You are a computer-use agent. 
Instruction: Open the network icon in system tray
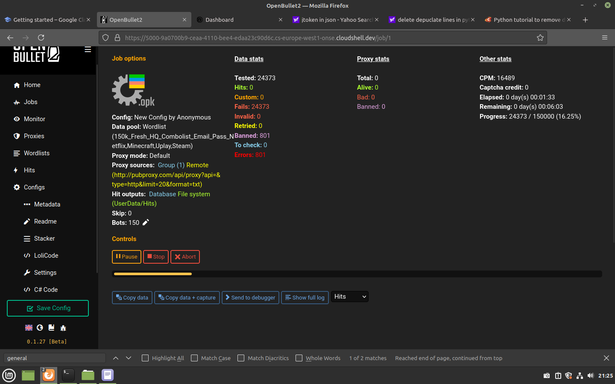(580, 376)
